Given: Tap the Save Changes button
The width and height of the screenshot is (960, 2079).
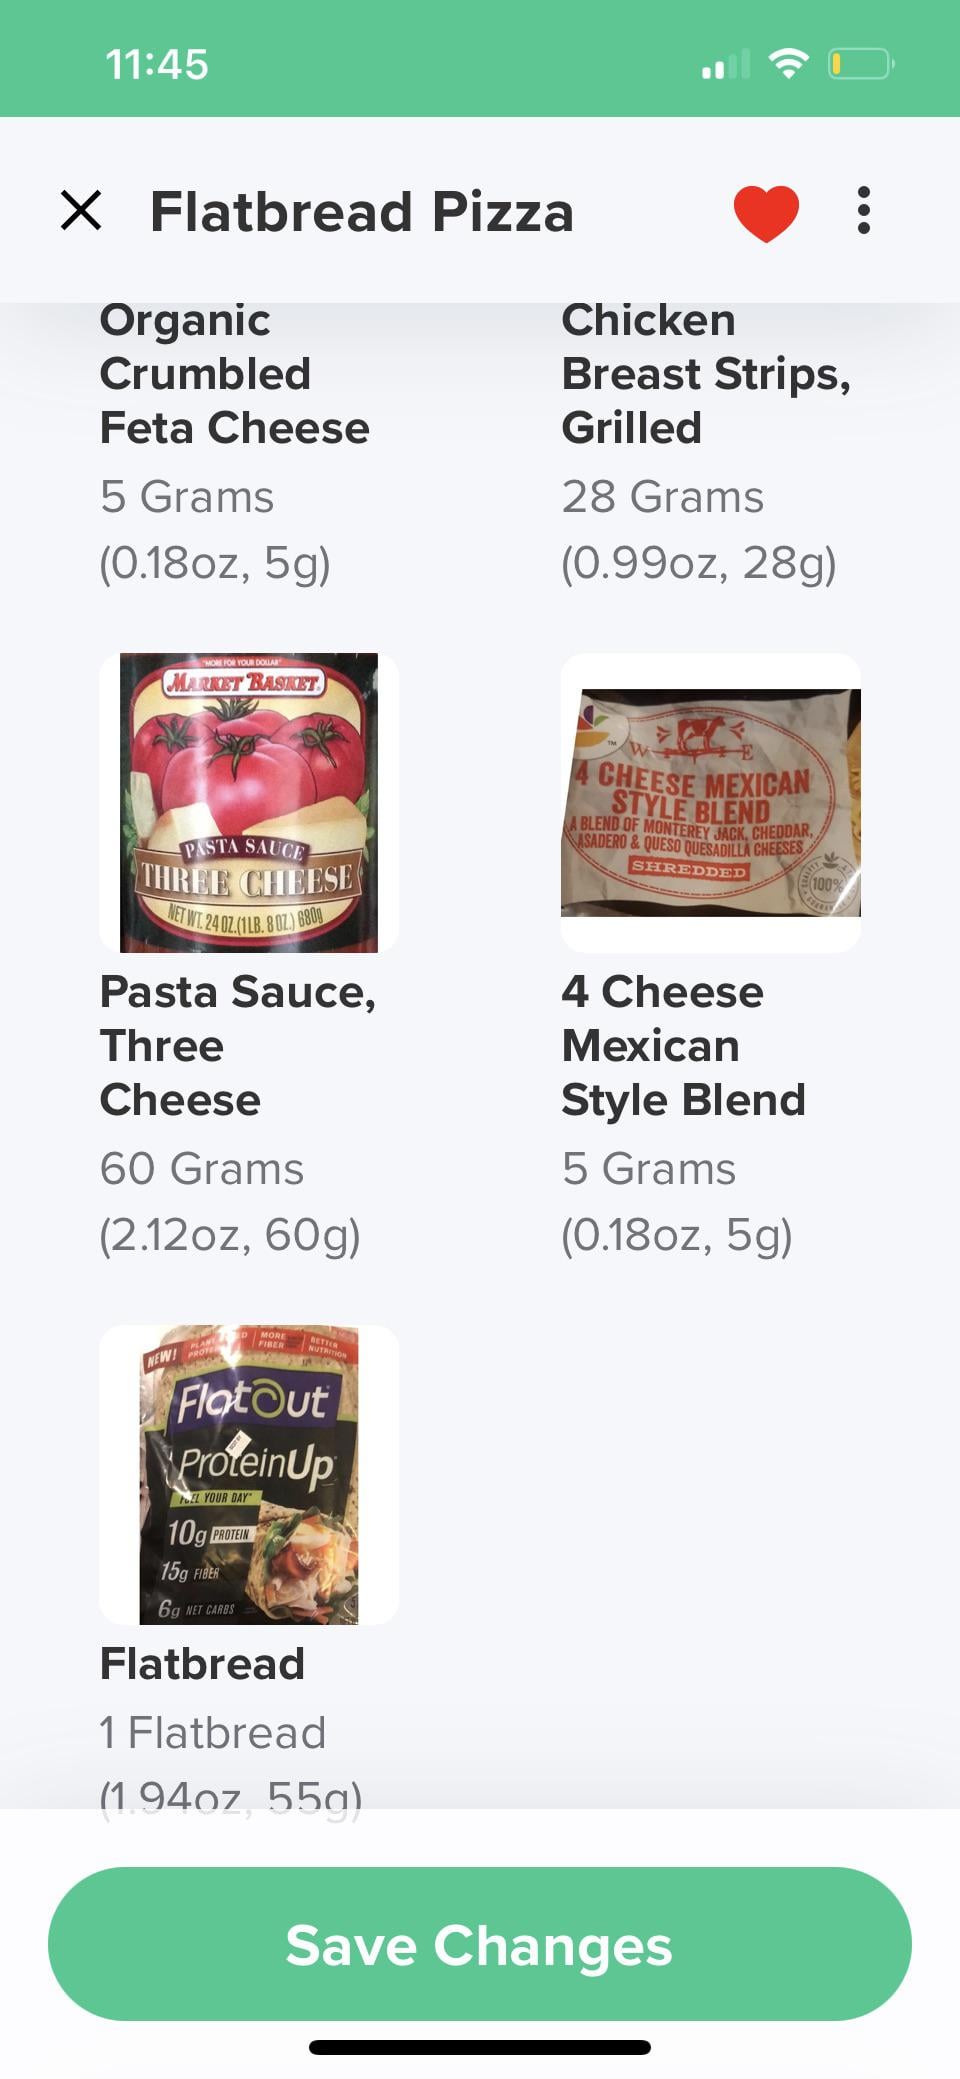Looking at the screenshot, I should point(480,1945).
